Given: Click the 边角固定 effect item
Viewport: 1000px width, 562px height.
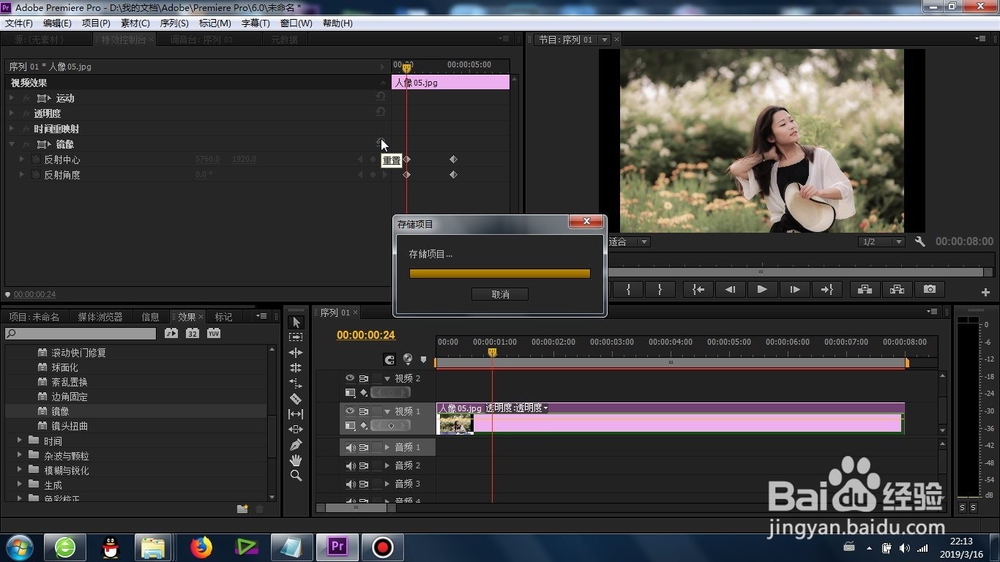Looking at the screenshot, I should tap(70, 397).
